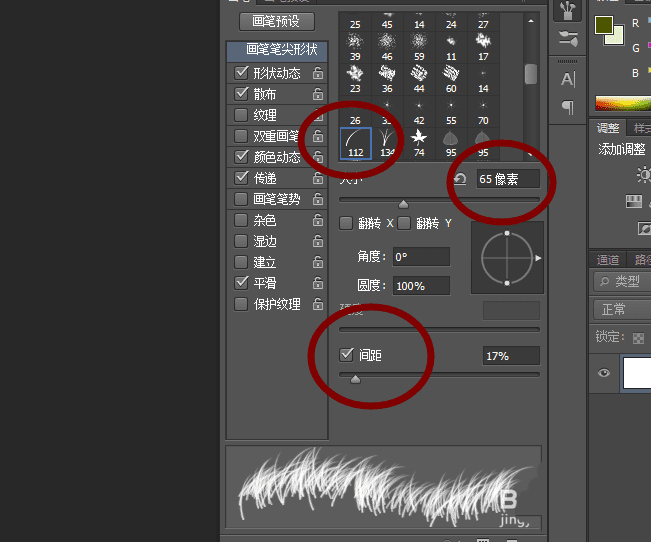The height and width of the screenshot is (542, 651).
Task: Add a Levels adjustment icon
Action: (x=634, y=201)
